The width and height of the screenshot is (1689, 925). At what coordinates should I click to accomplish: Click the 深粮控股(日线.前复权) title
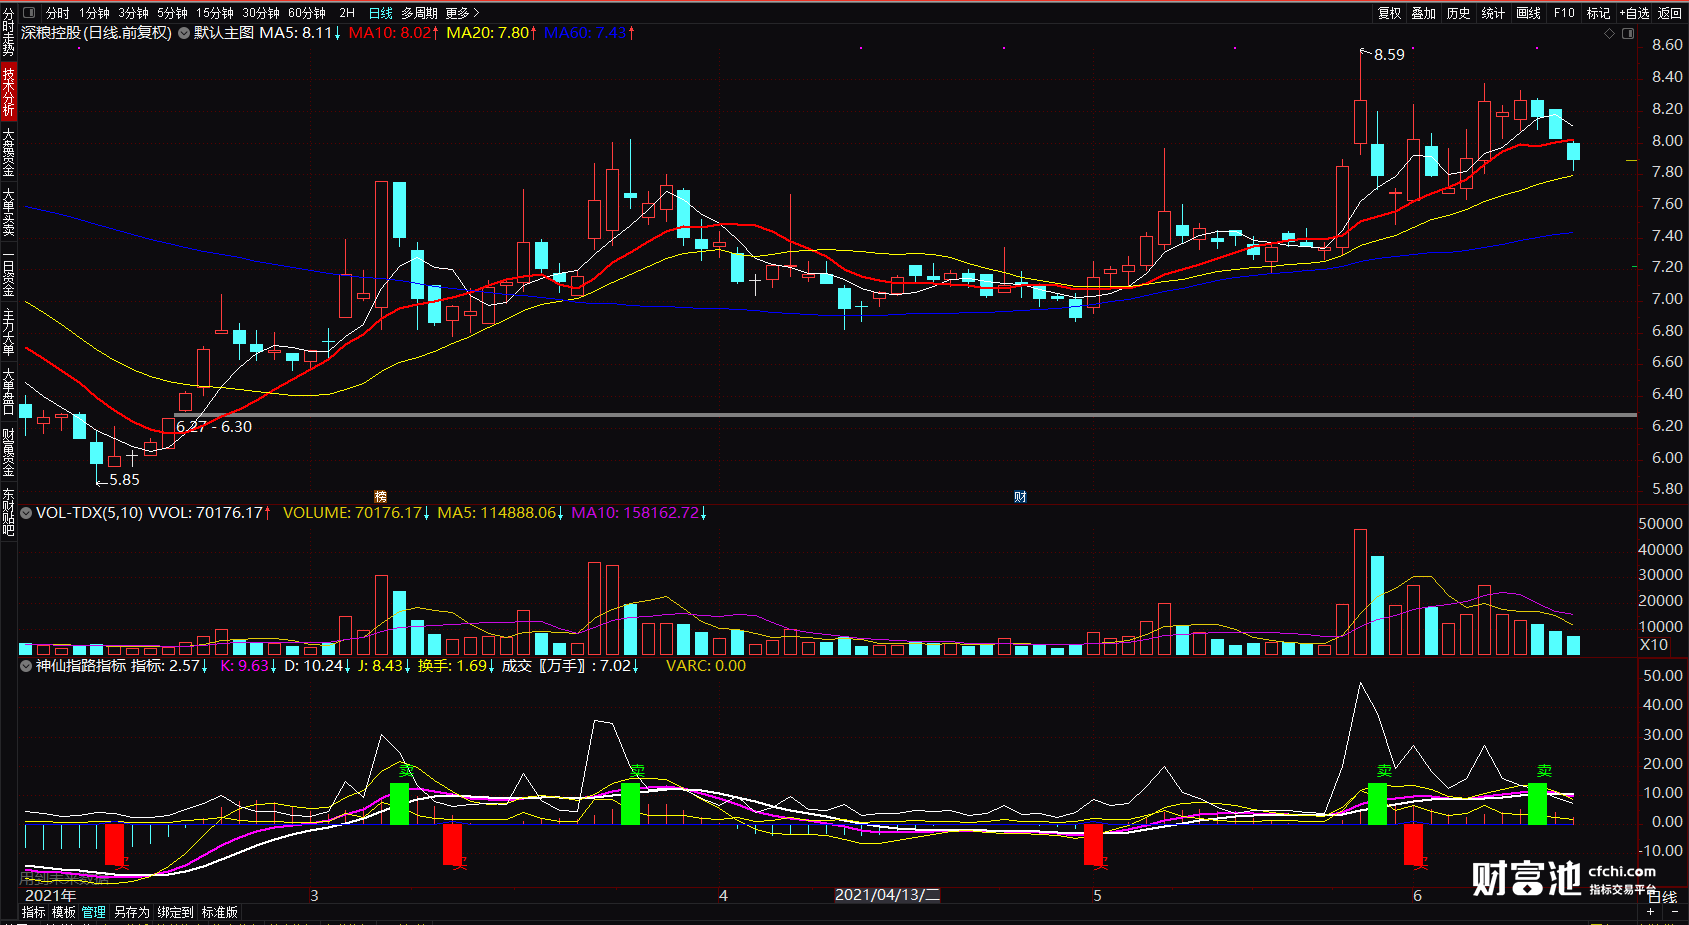click(x=97, y=33)
